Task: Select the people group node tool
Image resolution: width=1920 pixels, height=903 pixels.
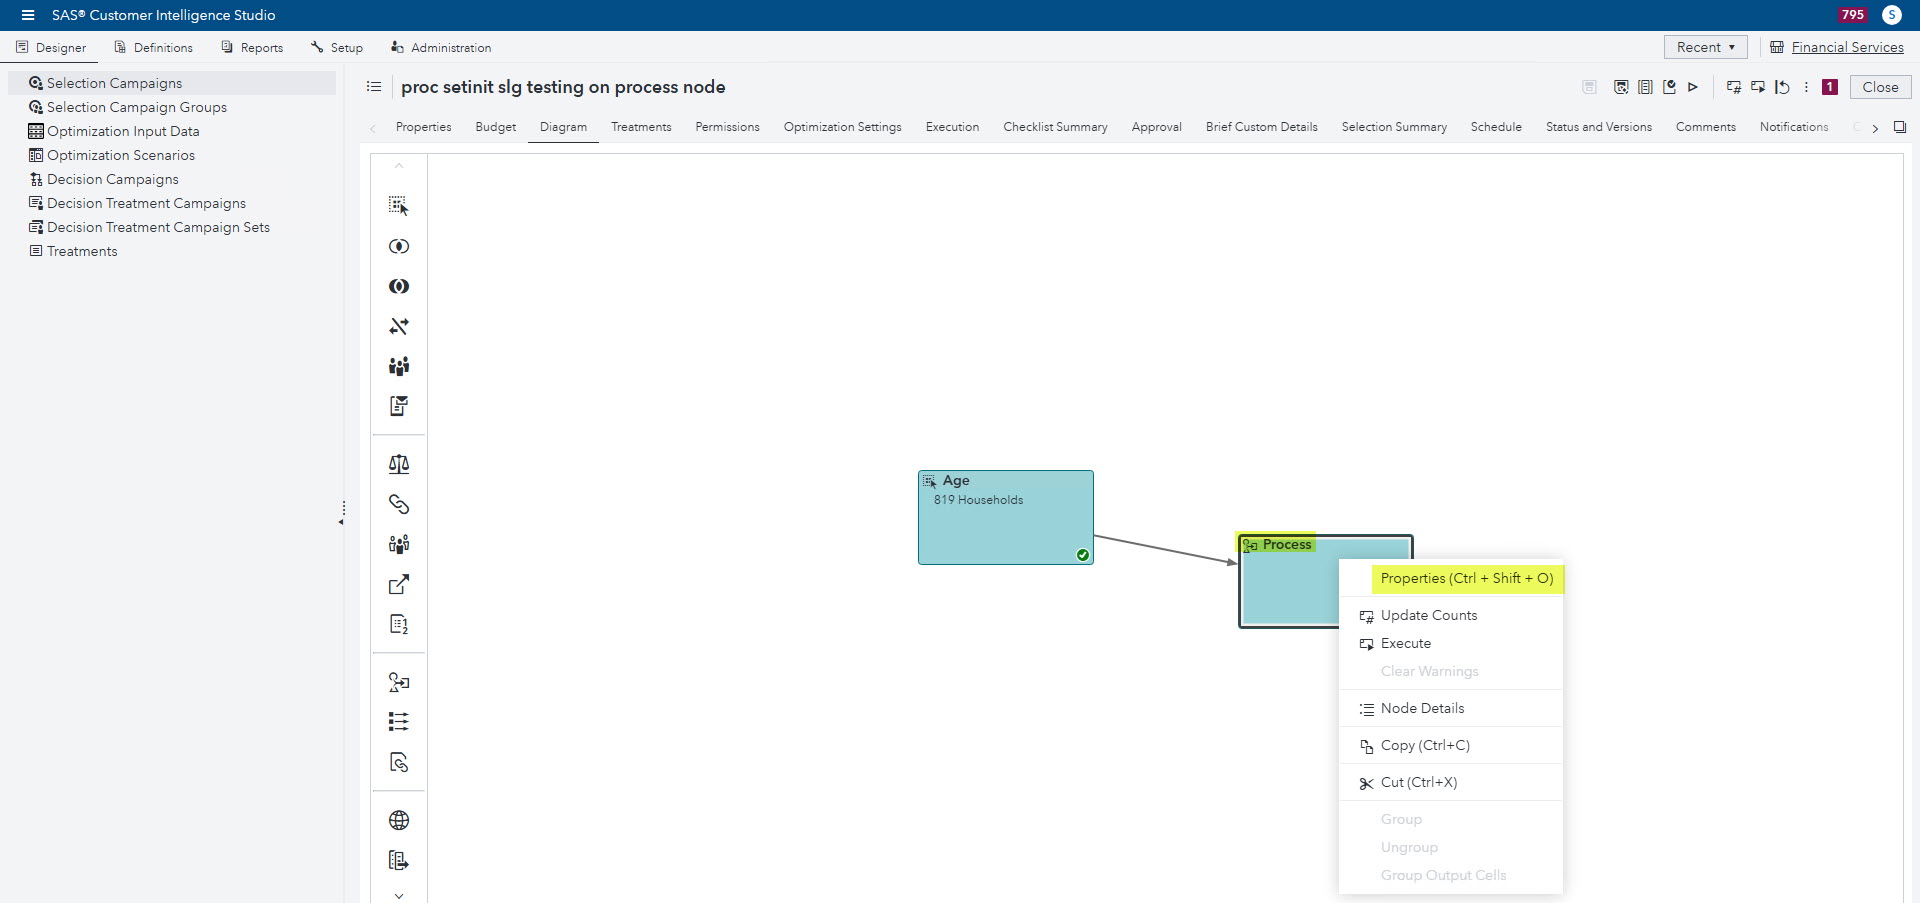Action: click(398, 366)
